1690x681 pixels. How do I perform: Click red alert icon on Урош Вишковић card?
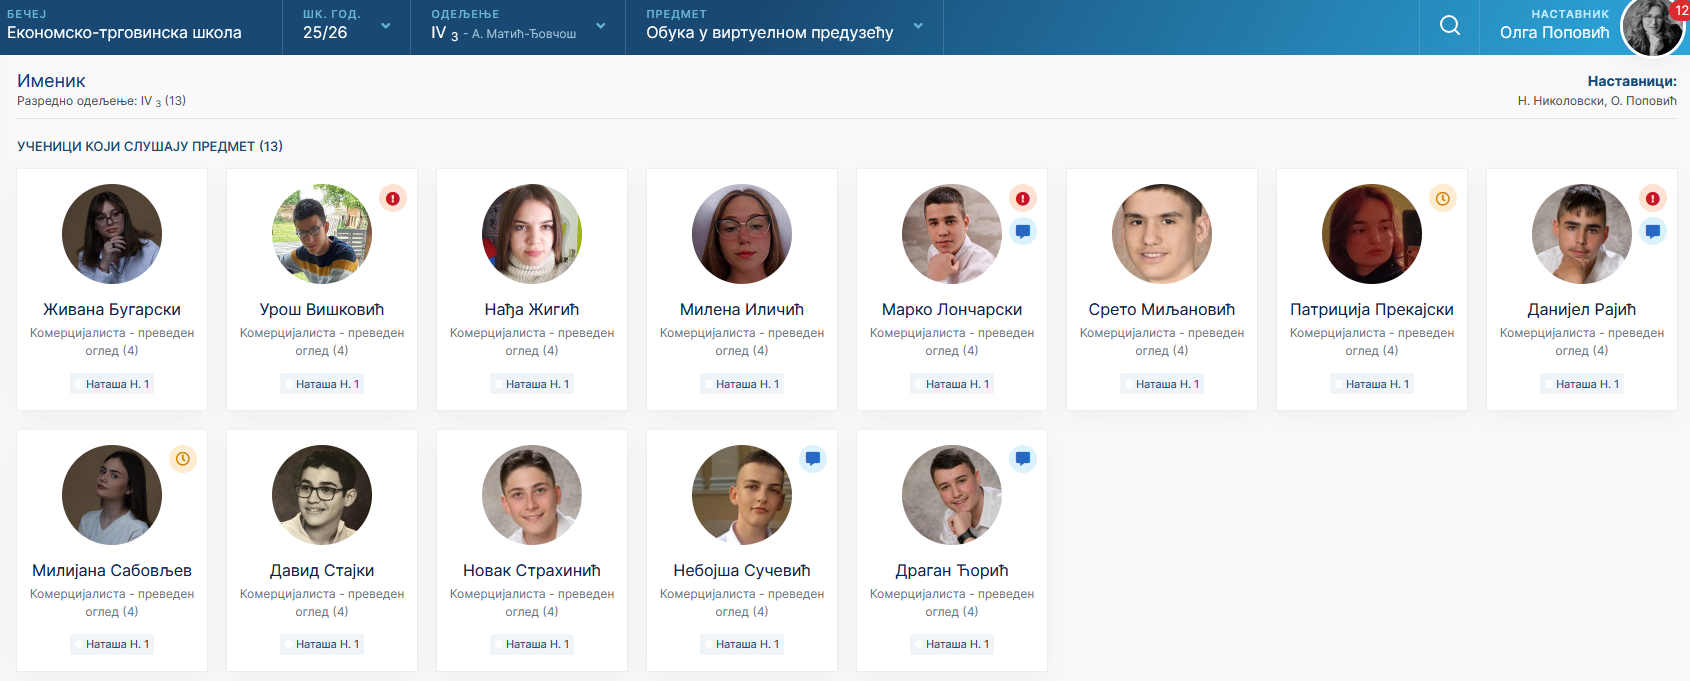pos(393,199)
